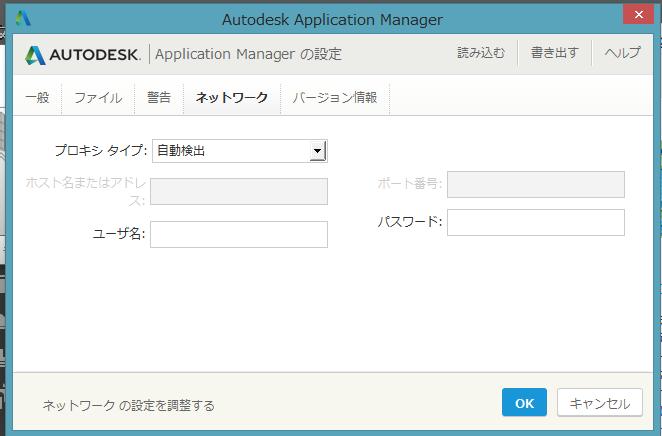The image size is (662, 436).
Task: Click the 自動検出 proxy type combo box
Action: click(x=240, y=151)
